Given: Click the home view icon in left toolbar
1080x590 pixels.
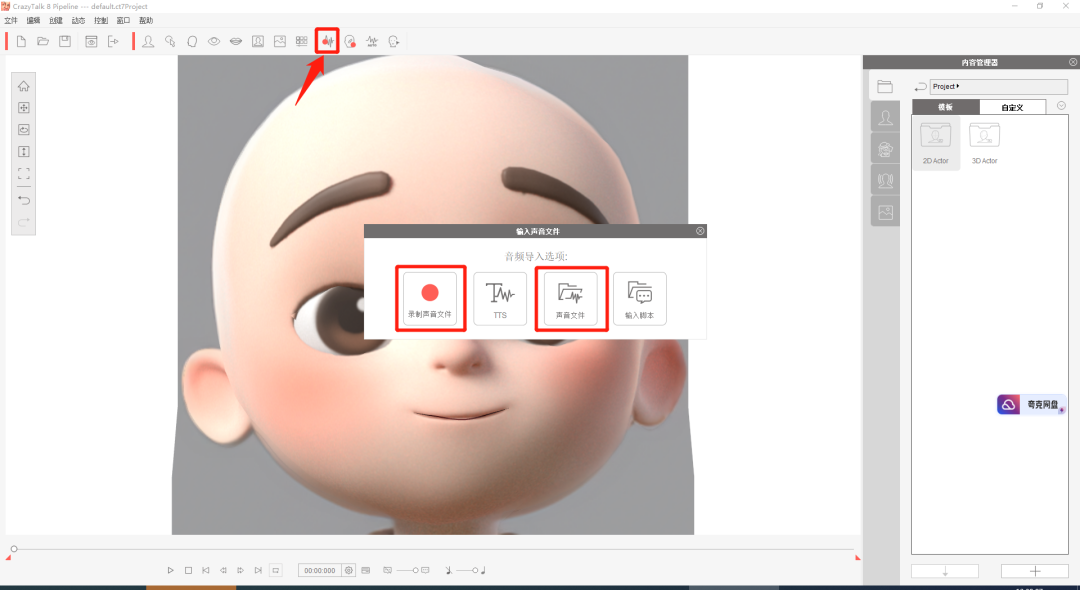Looking at the screenshot, I should pyautogui.click(x=23, y=86).
